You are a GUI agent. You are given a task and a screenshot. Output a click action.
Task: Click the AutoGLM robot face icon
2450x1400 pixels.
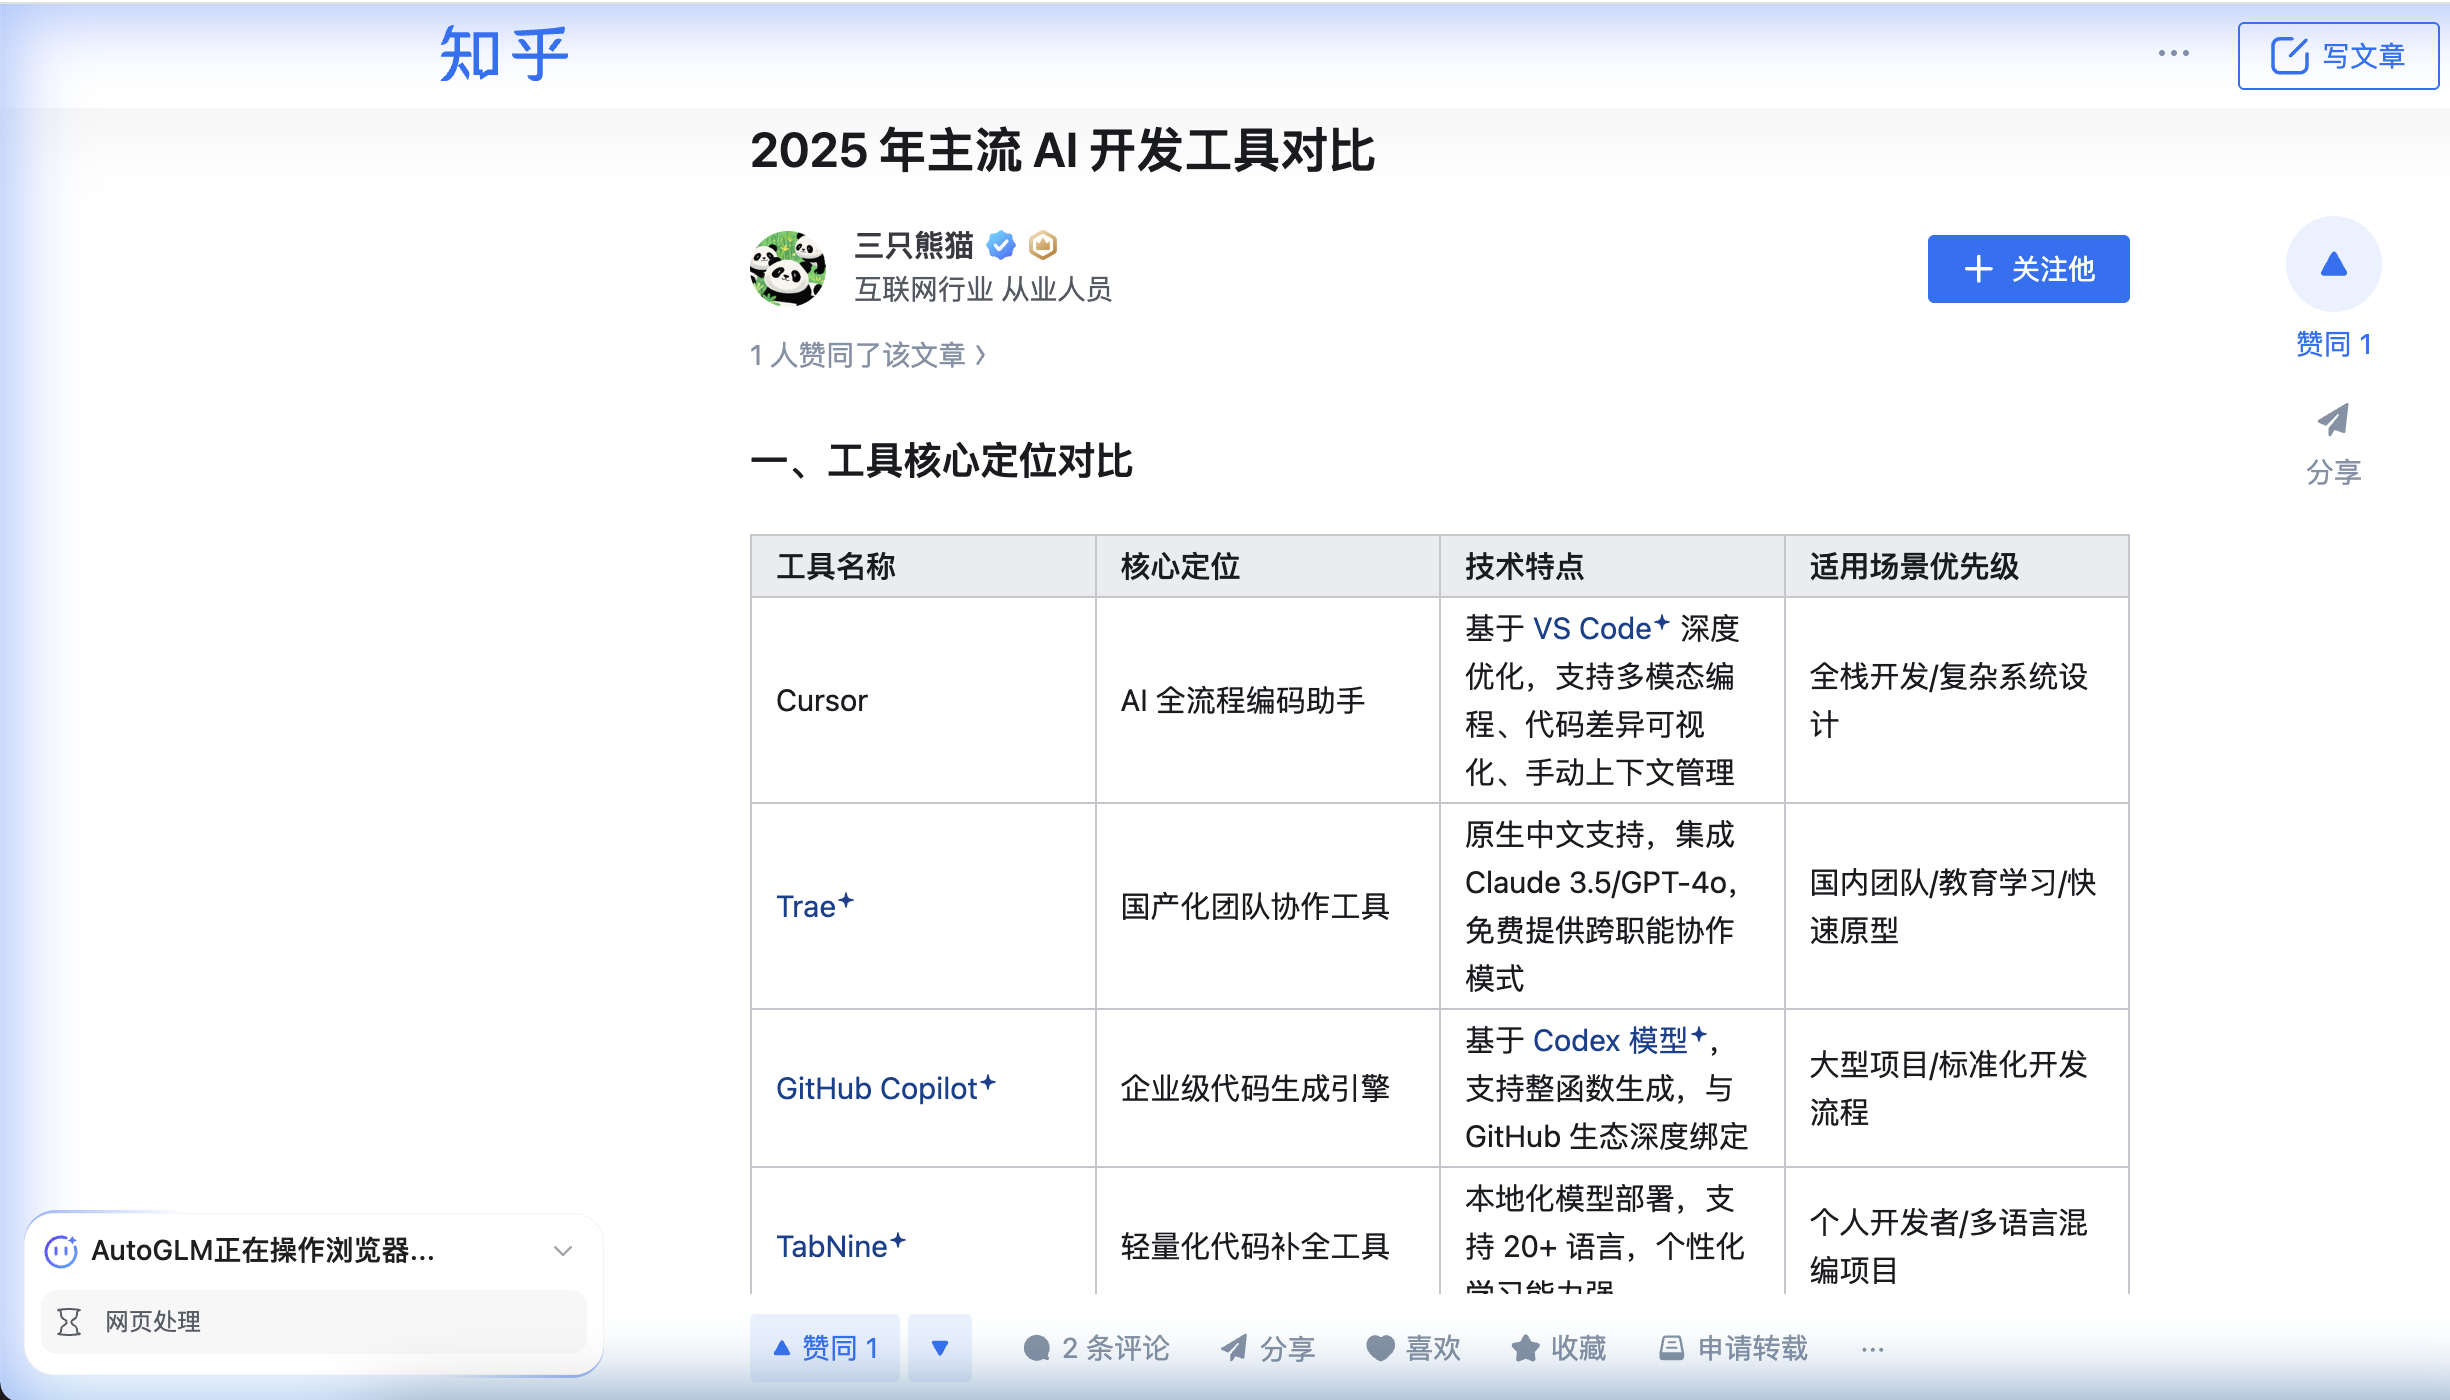coord(61,1250)
